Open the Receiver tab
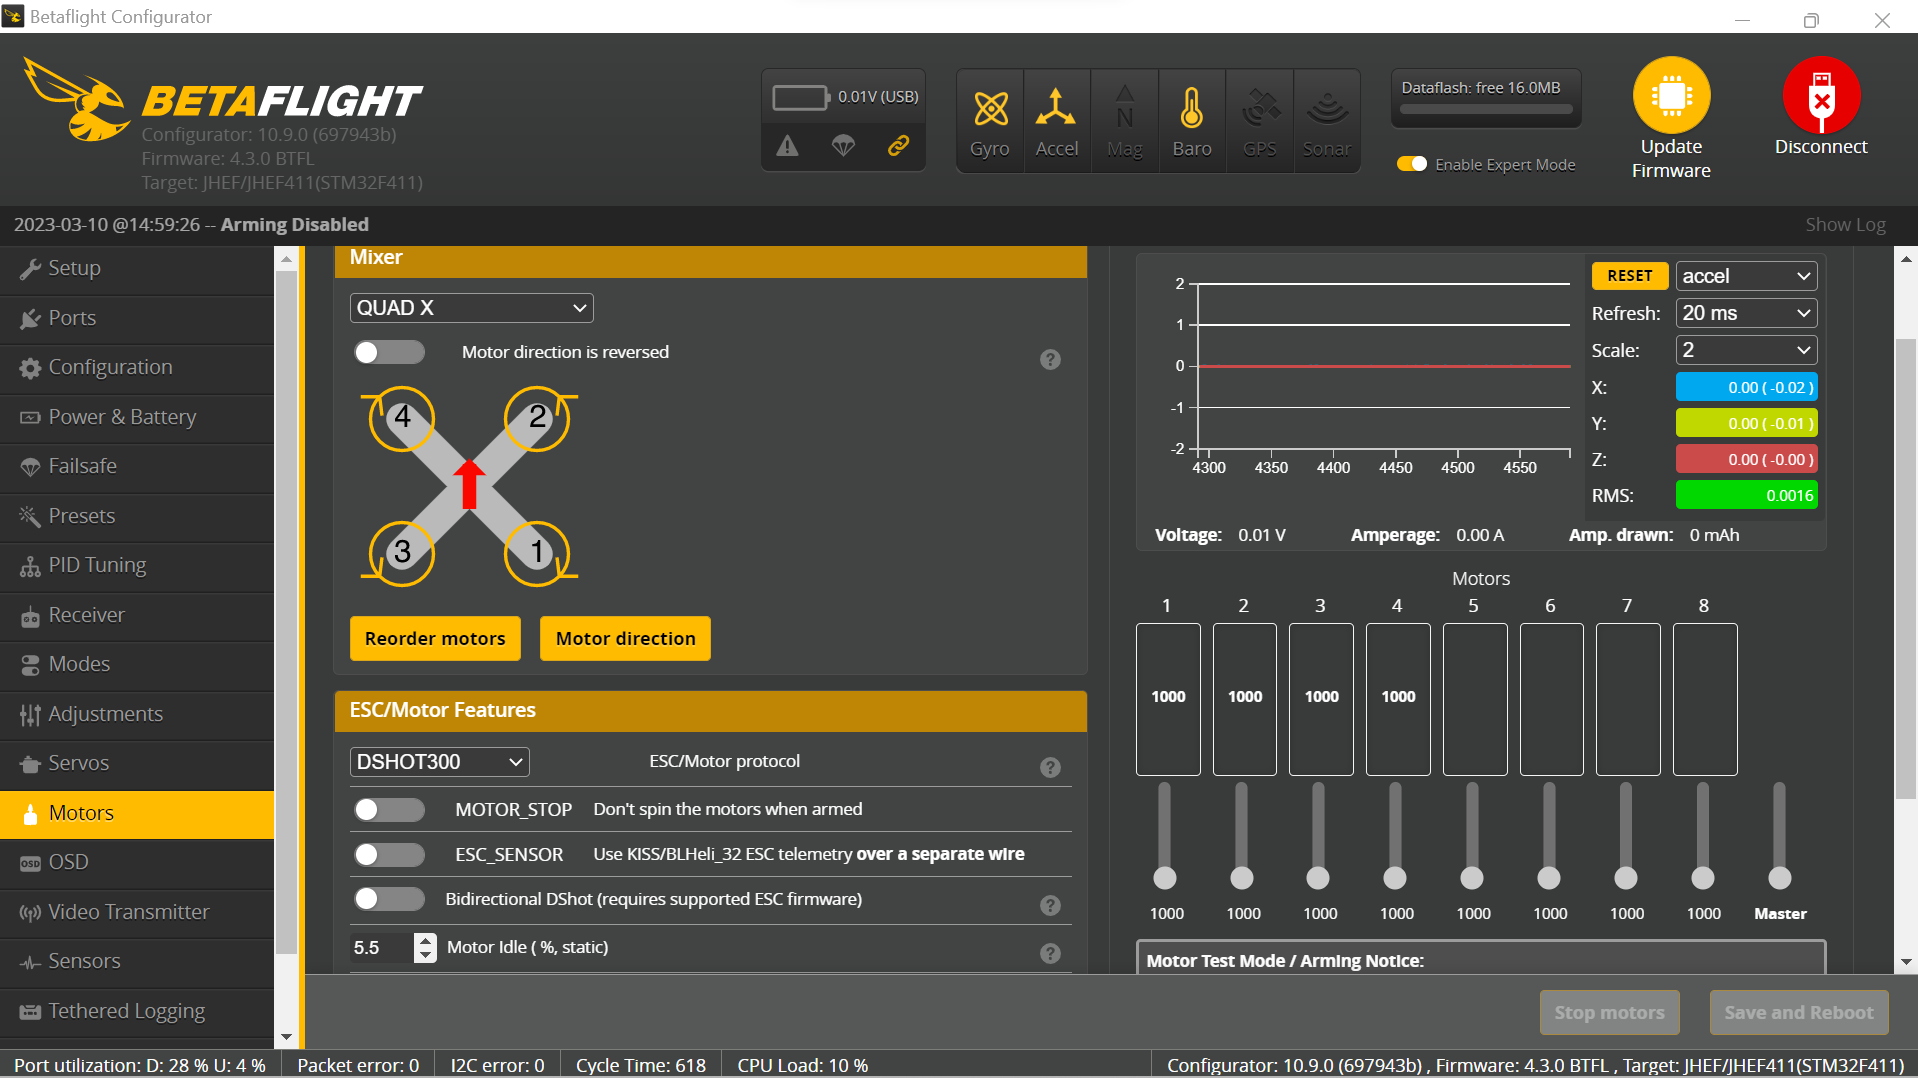 137,615
